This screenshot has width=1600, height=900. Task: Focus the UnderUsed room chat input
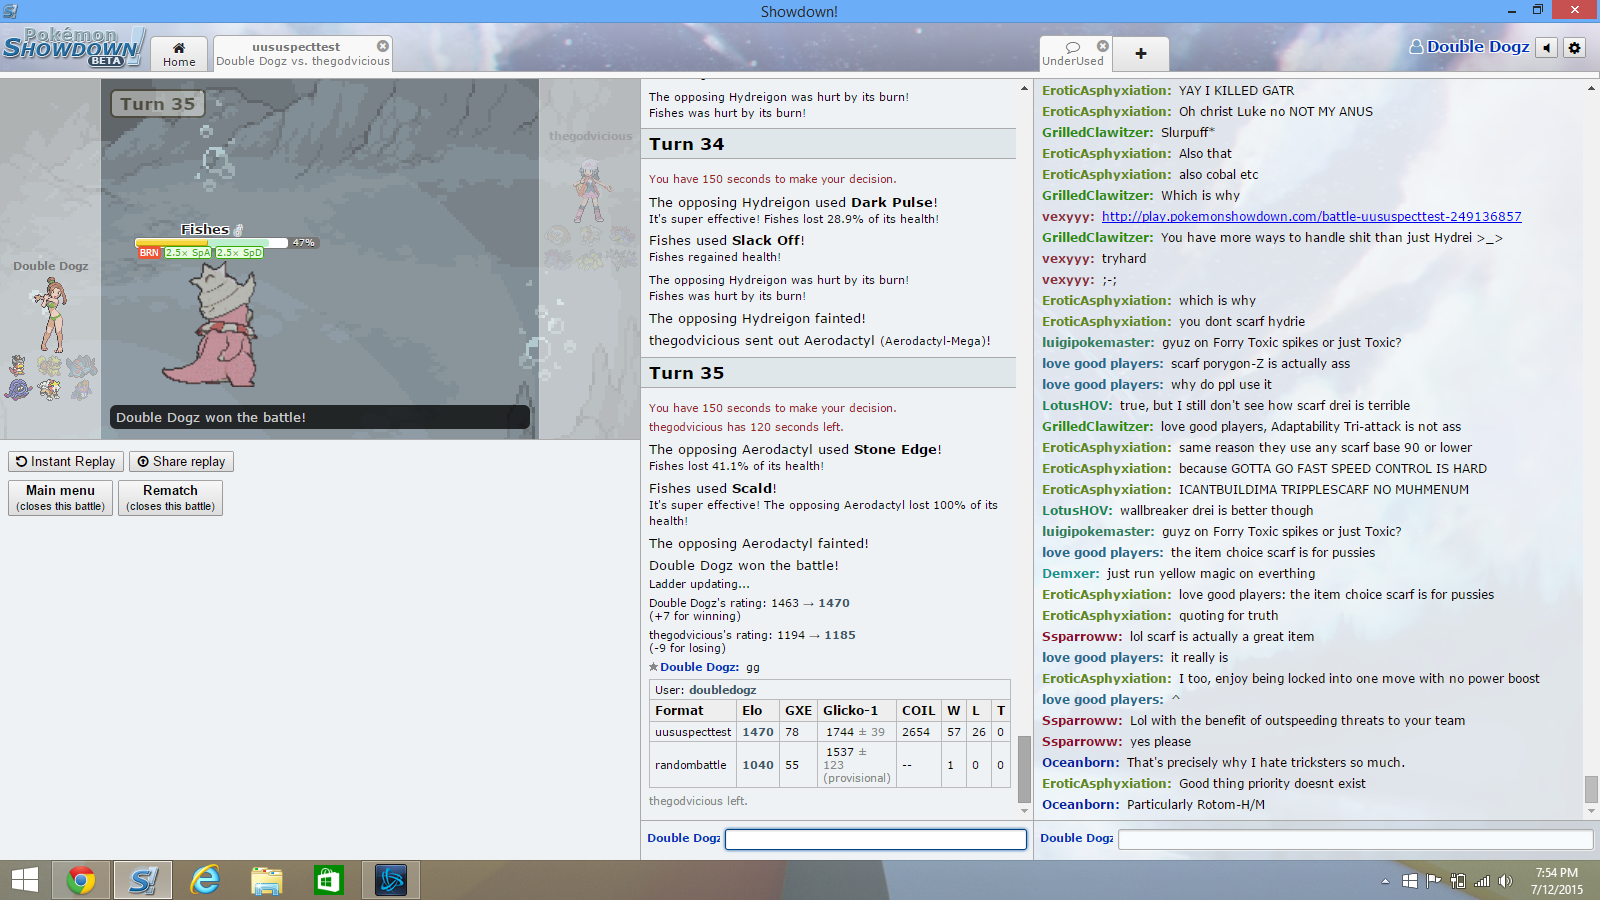coord(1355,839)
